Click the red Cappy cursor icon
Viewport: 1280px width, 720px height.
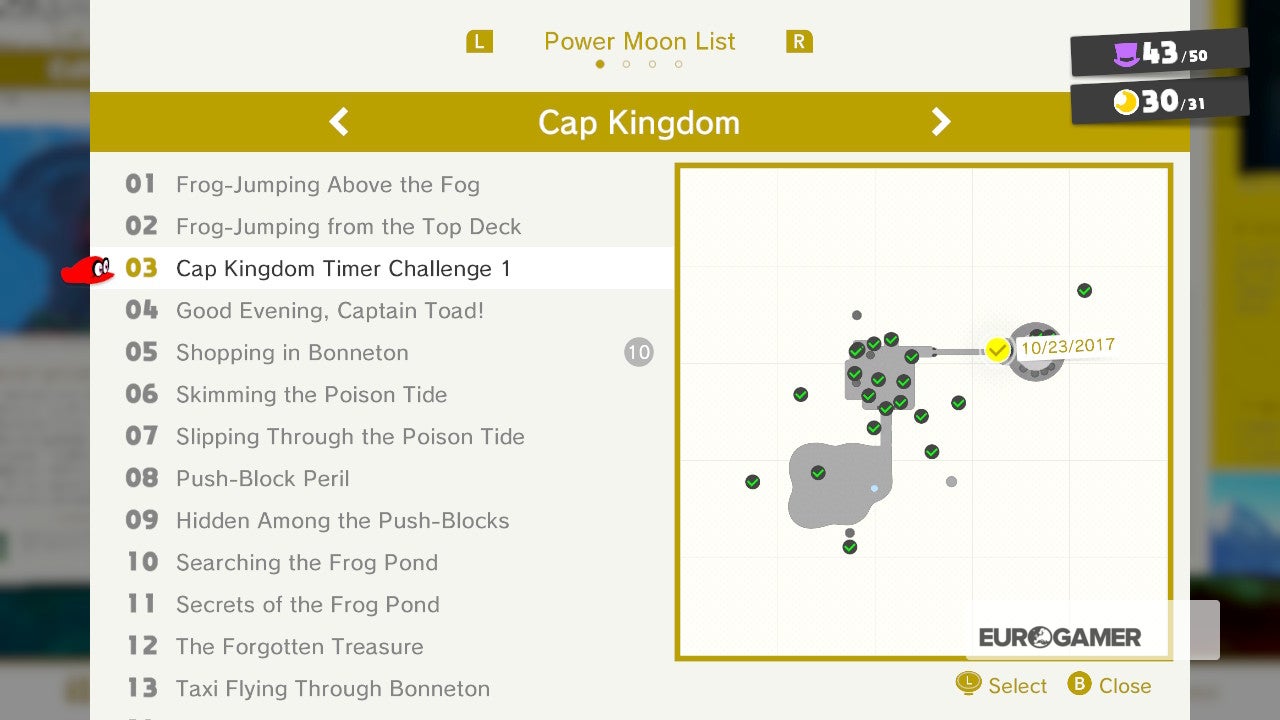(x=88, y=269)
